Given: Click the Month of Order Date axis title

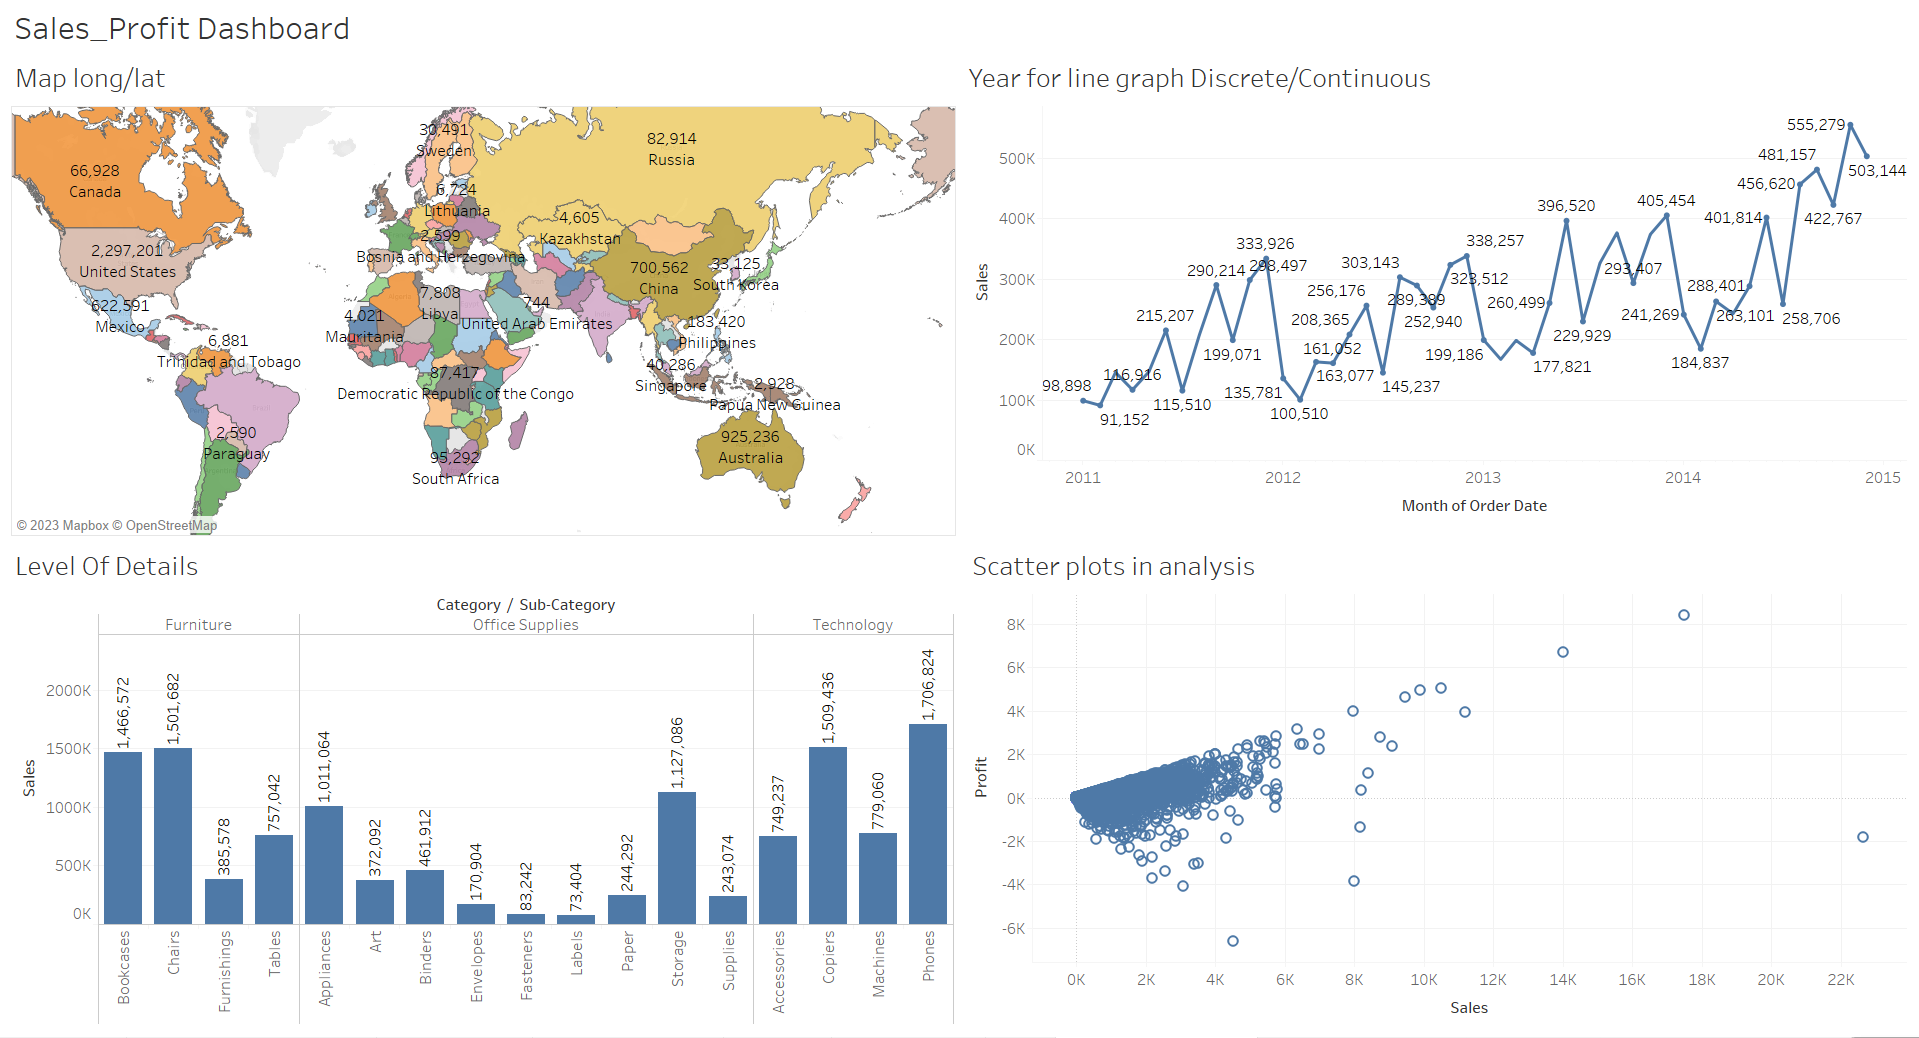Looking at the screenshot, I should [1473, 505].
